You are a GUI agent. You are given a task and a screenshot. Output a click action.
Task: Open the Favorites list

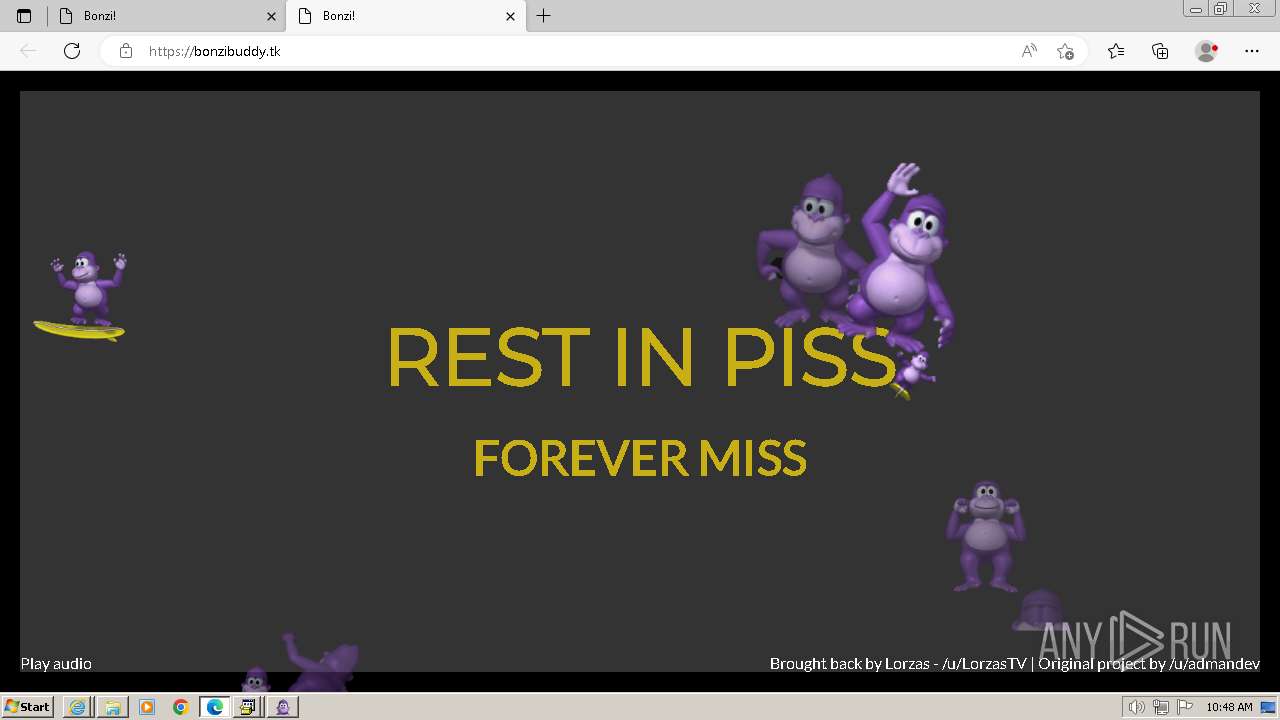click(x=1116, y=51)
